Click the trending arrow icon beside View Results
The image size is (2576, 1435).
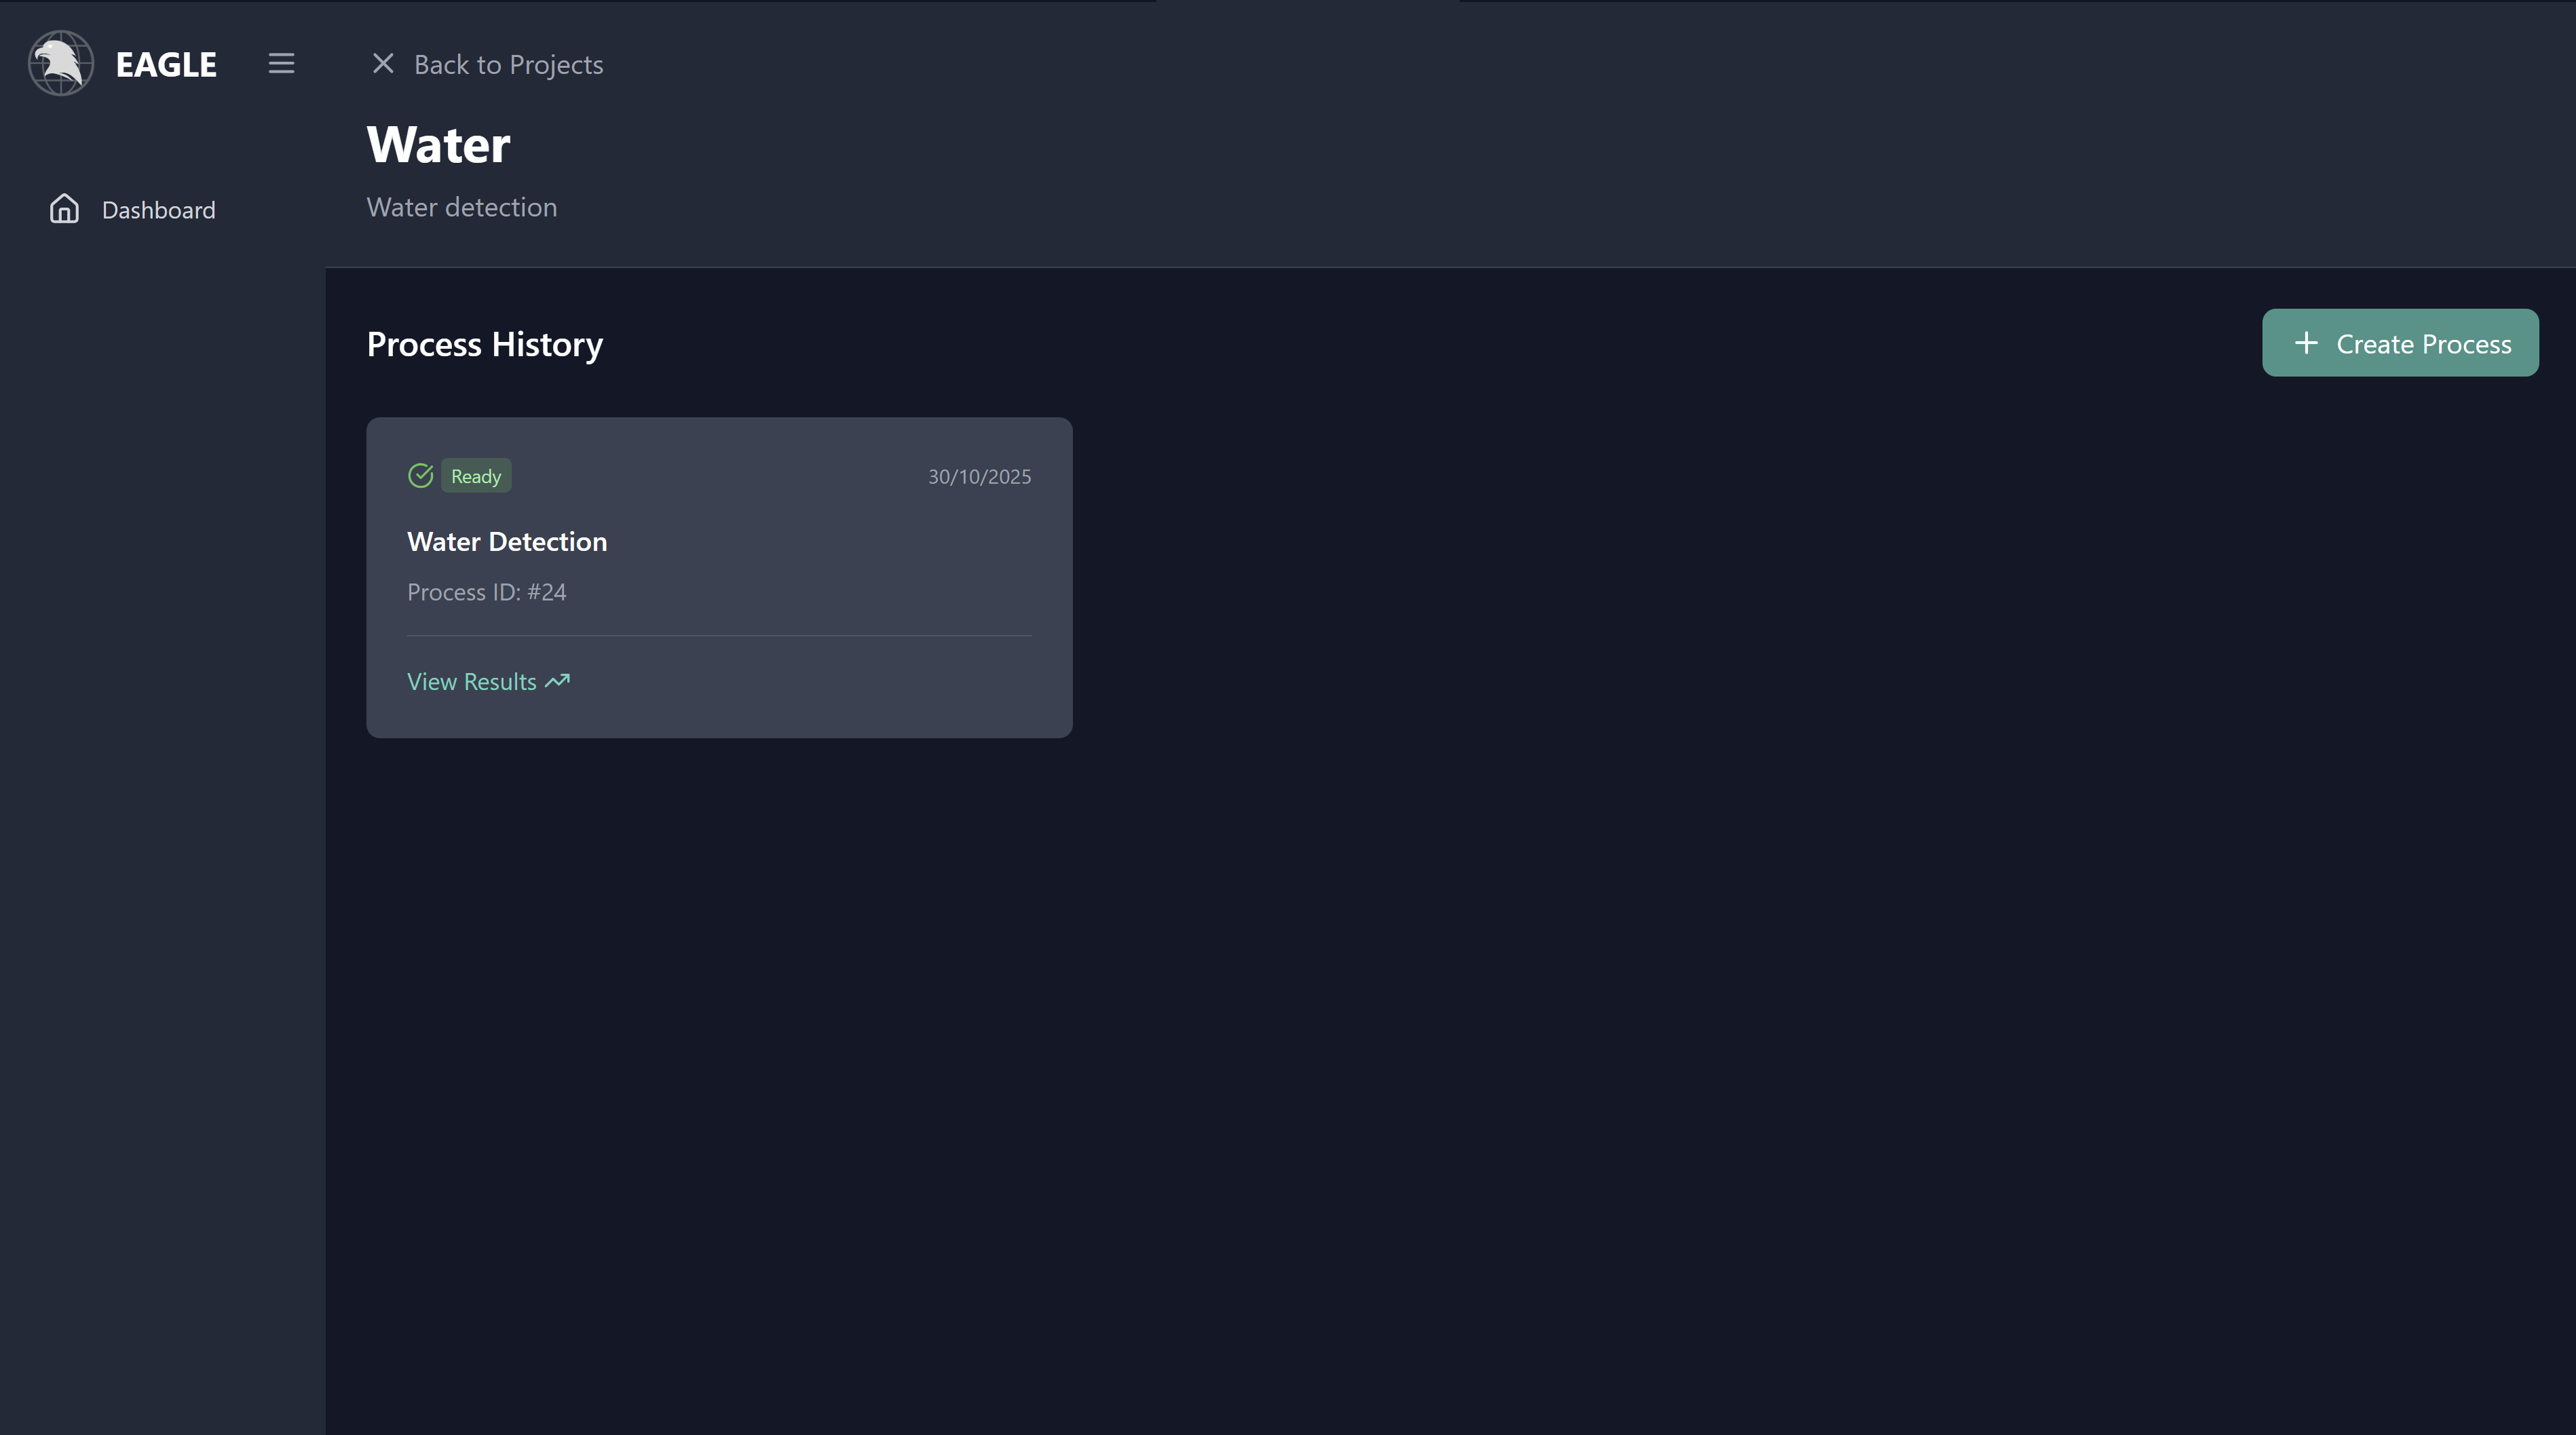(558, 682)
